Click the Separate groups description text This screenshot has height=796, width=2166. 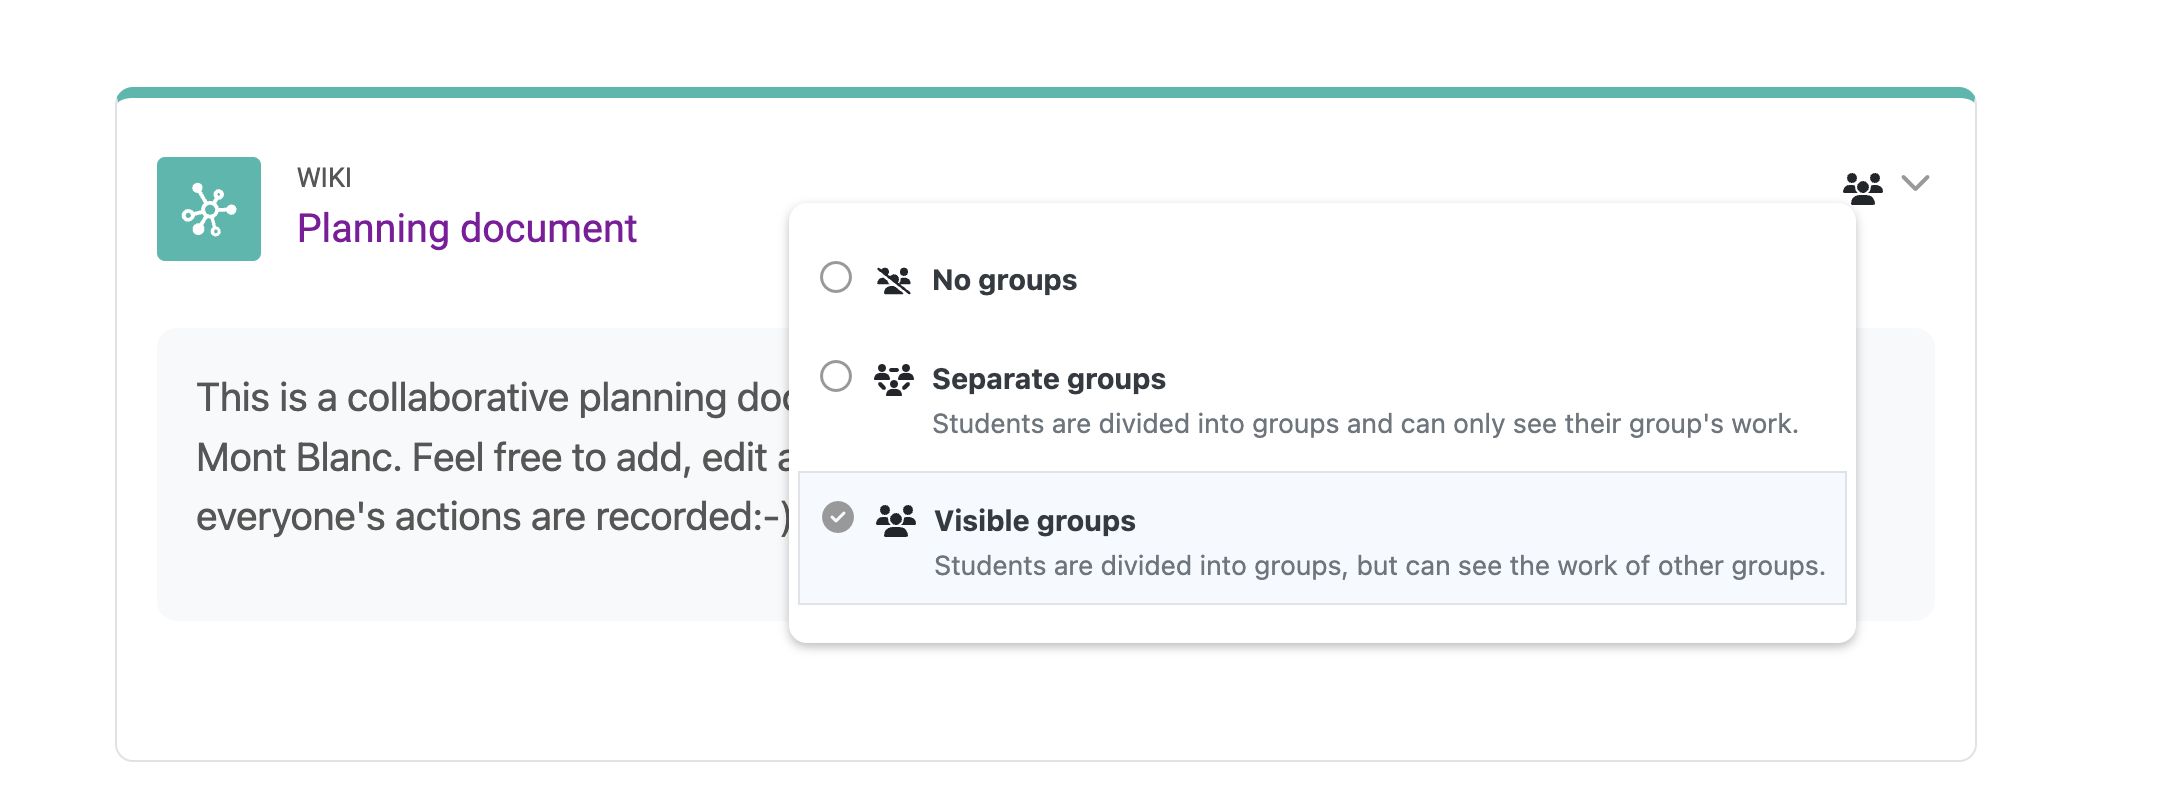click(1365, 424)
